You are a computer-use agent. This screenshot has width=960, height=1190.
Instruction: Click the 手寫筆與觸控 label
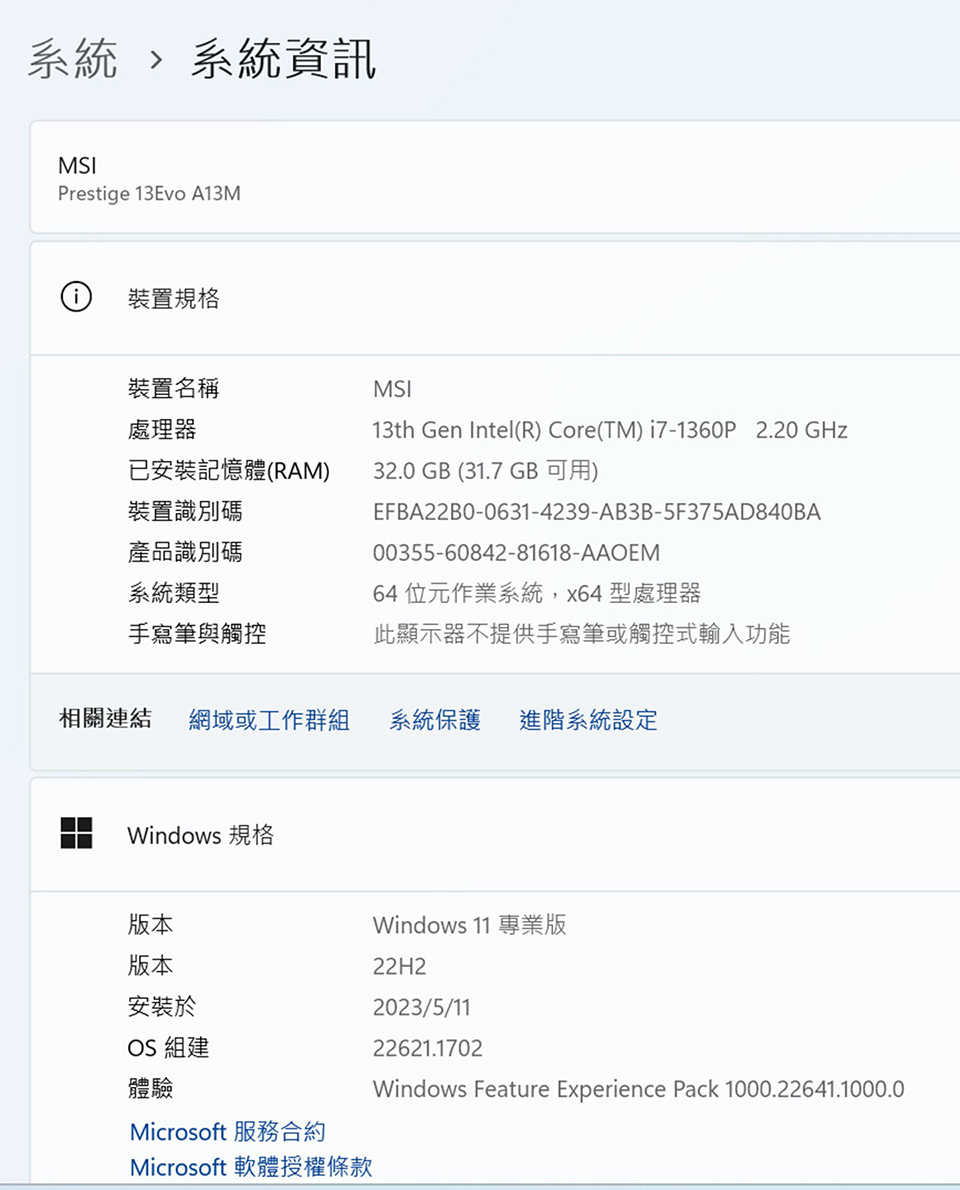click(197, 634)
